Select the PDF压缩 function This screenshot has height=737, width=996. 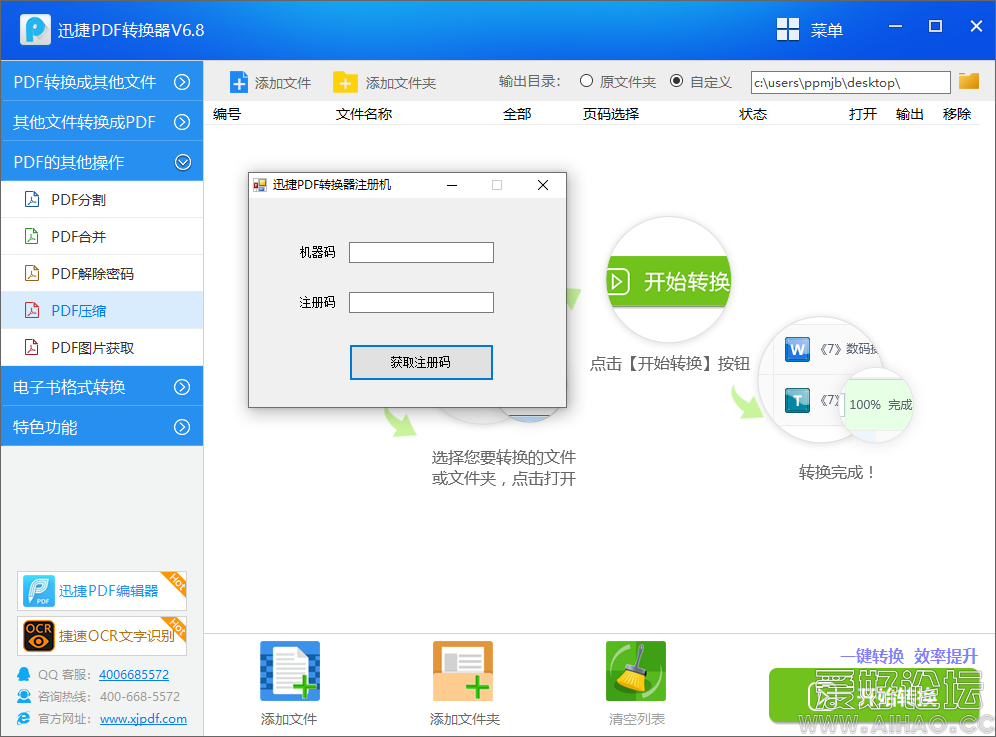click(x=102, y=310)
